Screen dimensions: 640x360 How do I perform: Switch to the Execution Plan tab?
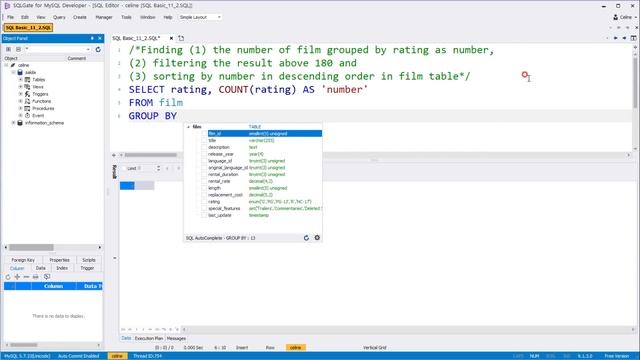point(149,338)
